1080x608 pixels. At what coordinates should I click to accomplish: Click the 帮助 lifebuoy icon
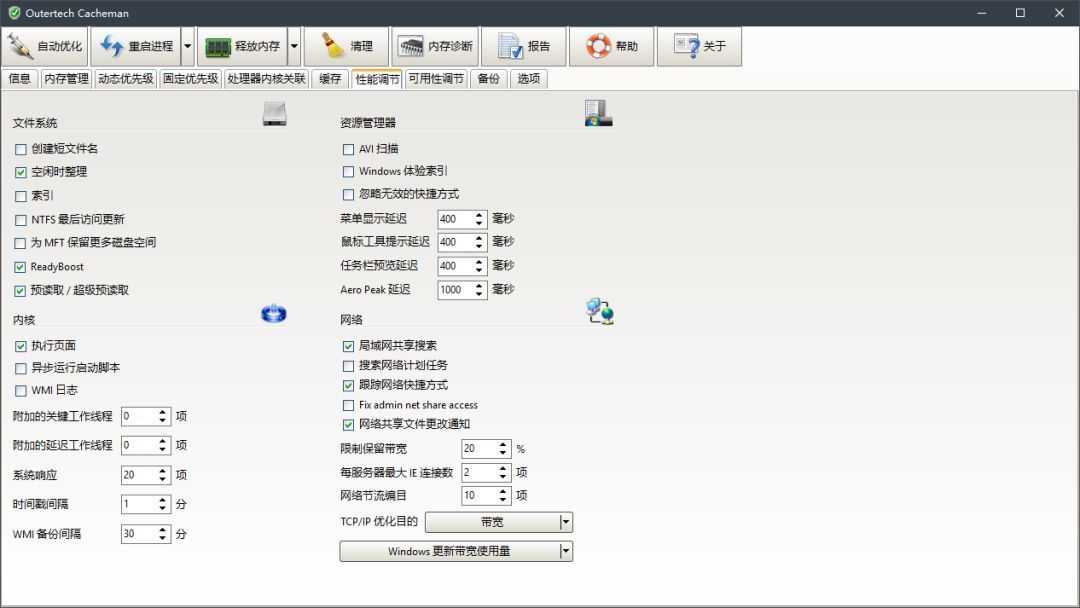598,46
